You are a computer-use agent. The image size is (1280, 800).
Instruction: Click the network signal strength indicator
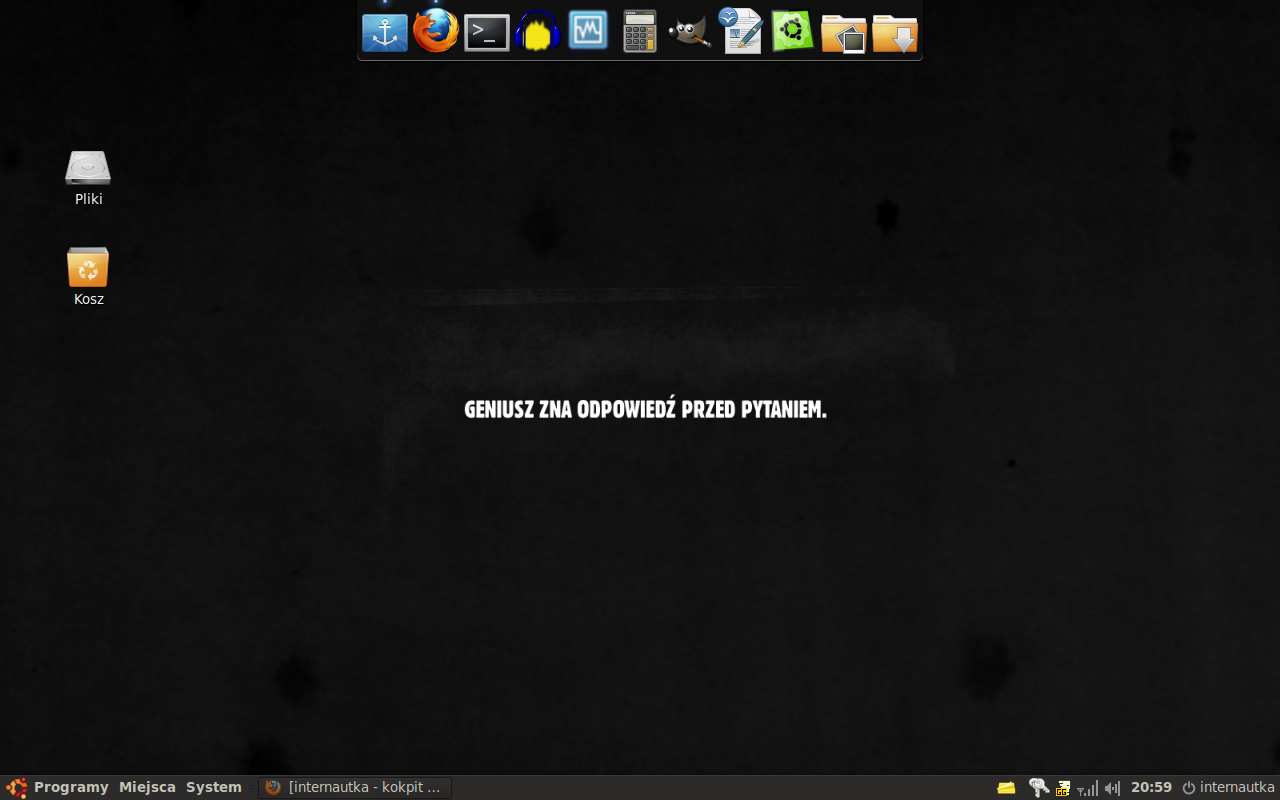point(1087,788)
